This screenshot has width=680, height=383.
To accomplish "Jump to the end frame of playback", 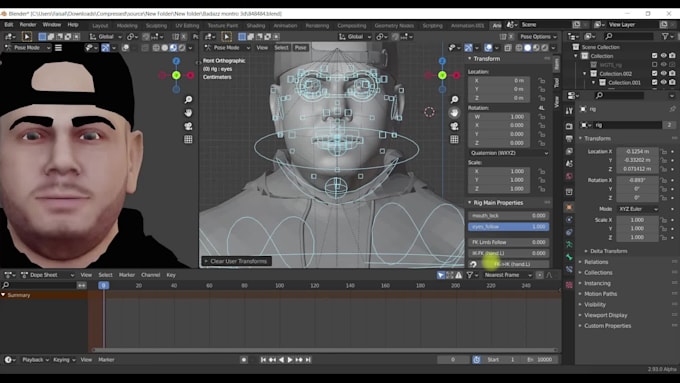I will pos(308,360).
